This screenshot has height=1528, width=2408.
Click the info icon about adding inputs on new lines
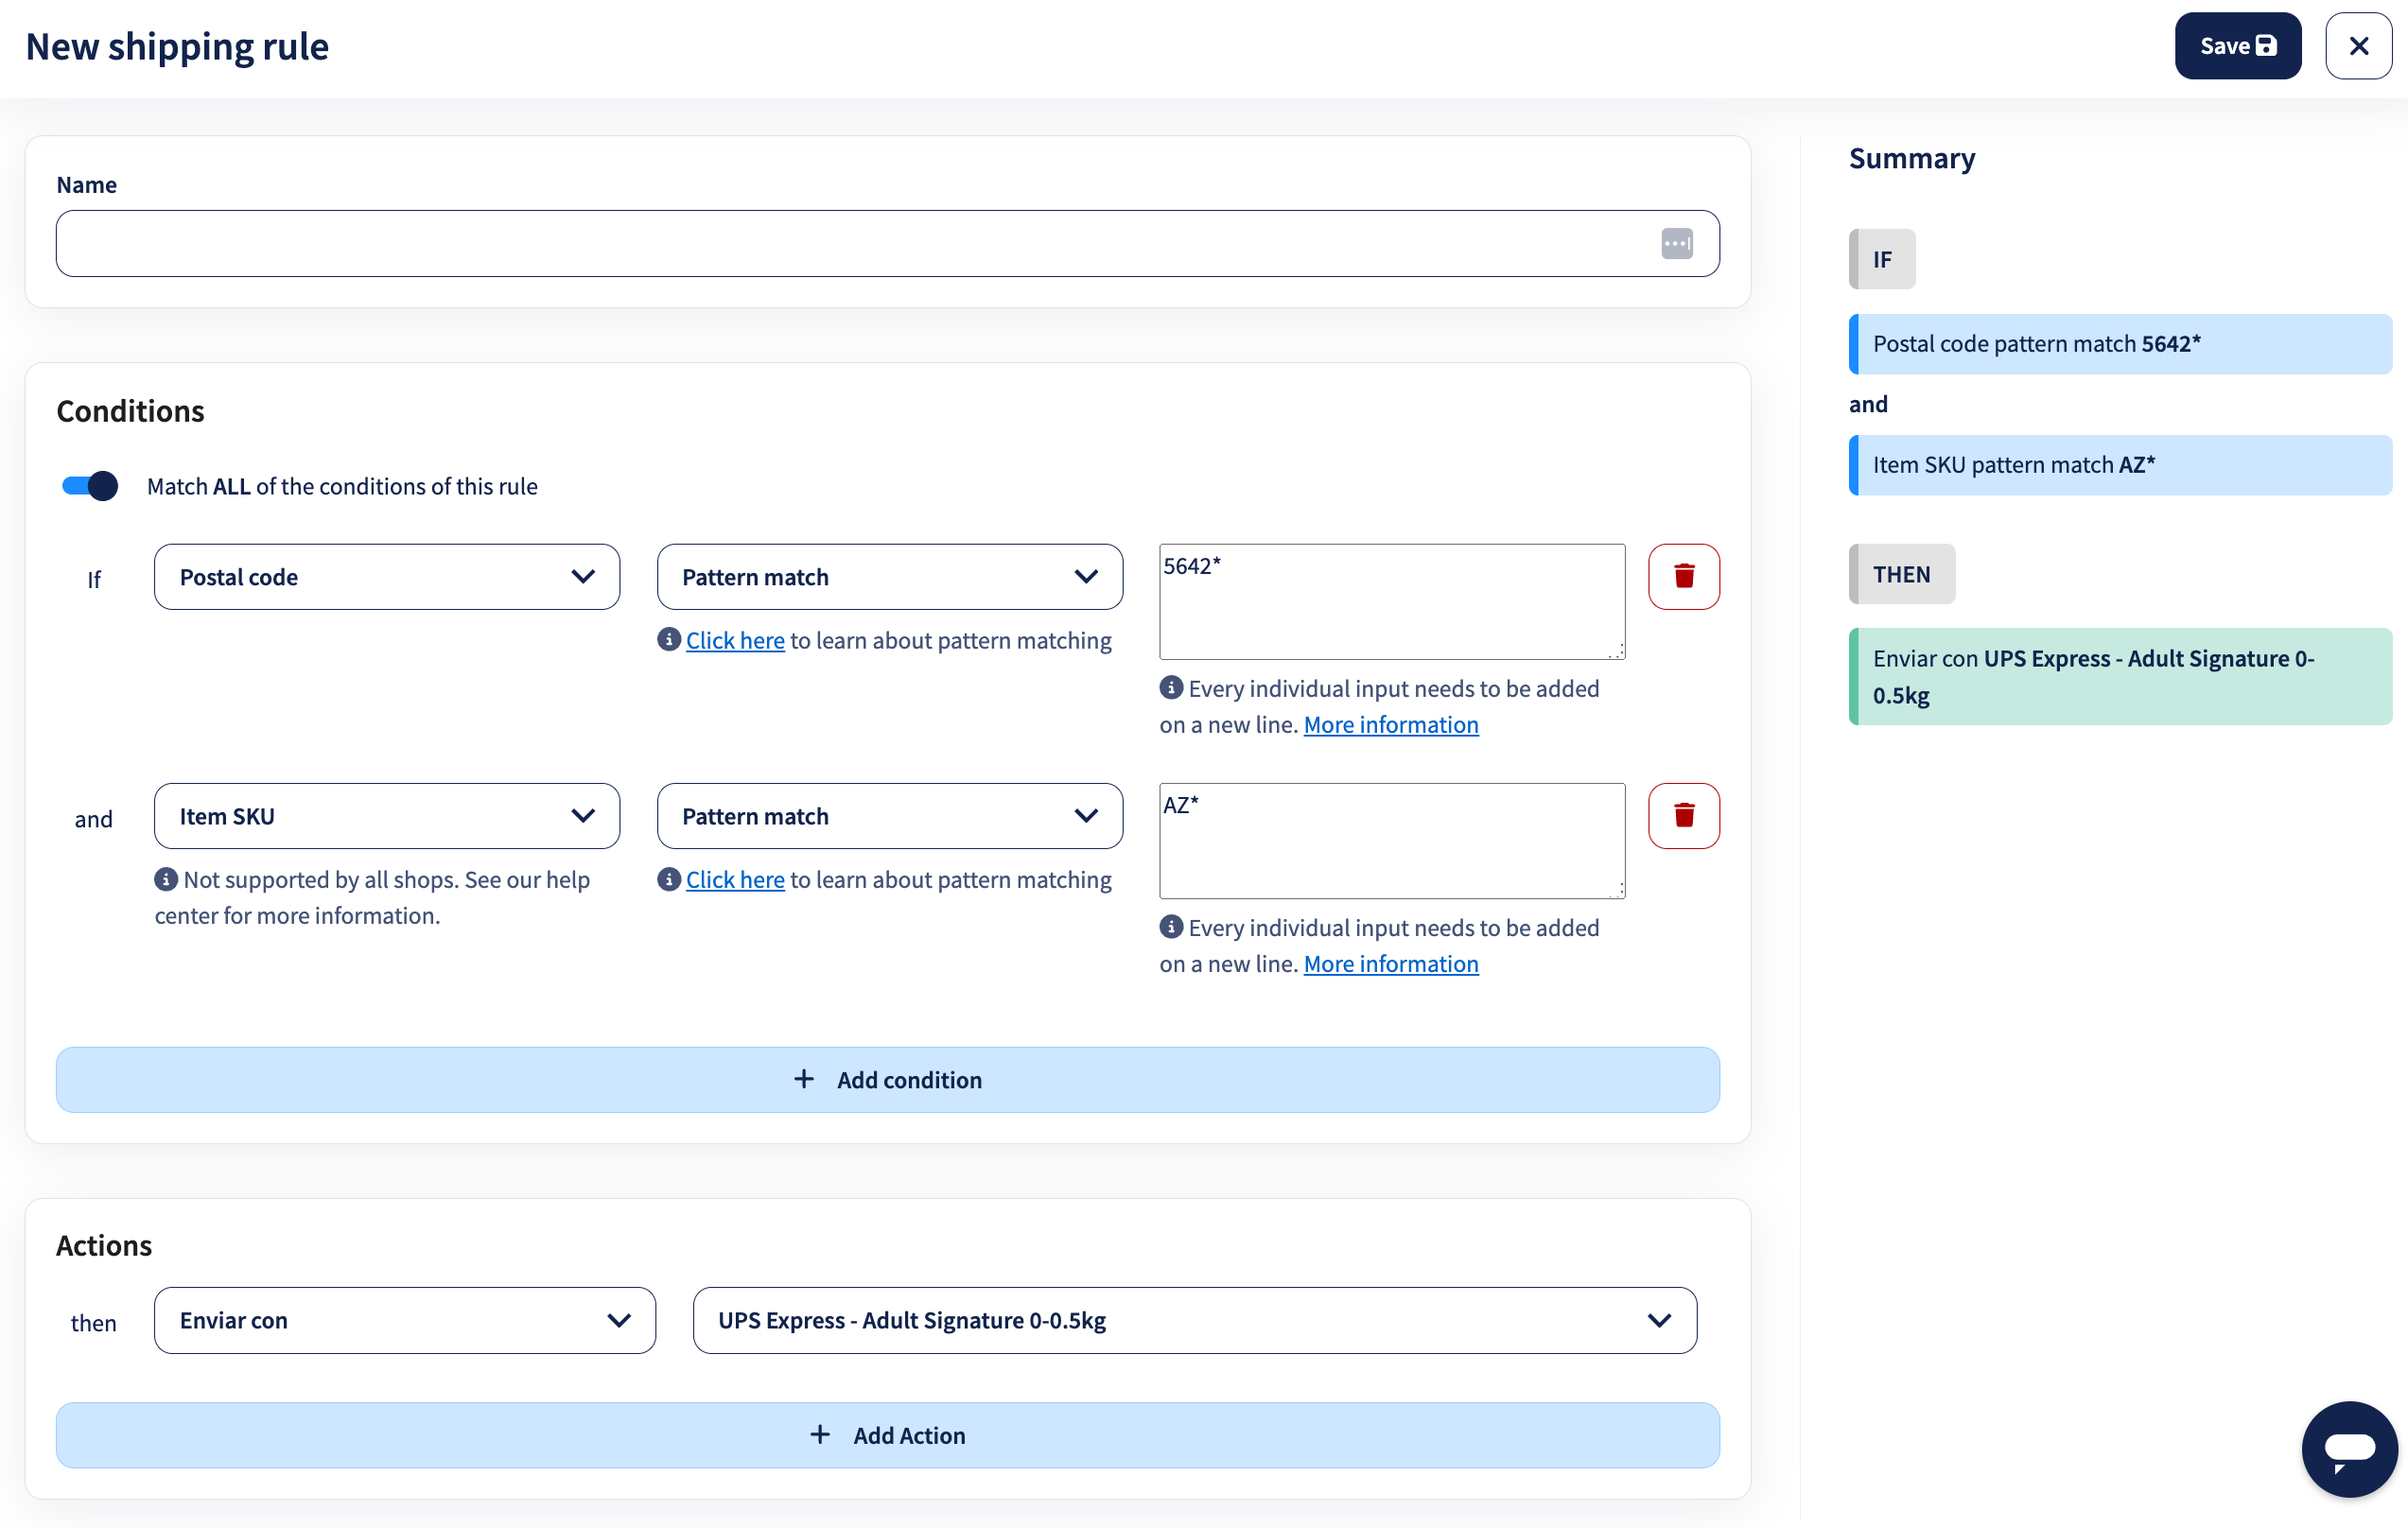point(1171,688)
